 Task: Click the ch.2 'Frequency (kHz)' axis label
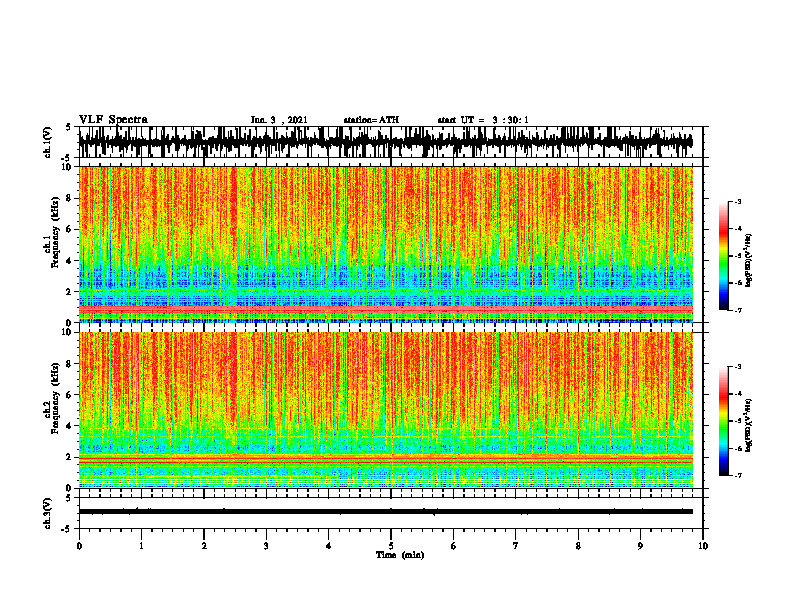click(x=56, y=397)
